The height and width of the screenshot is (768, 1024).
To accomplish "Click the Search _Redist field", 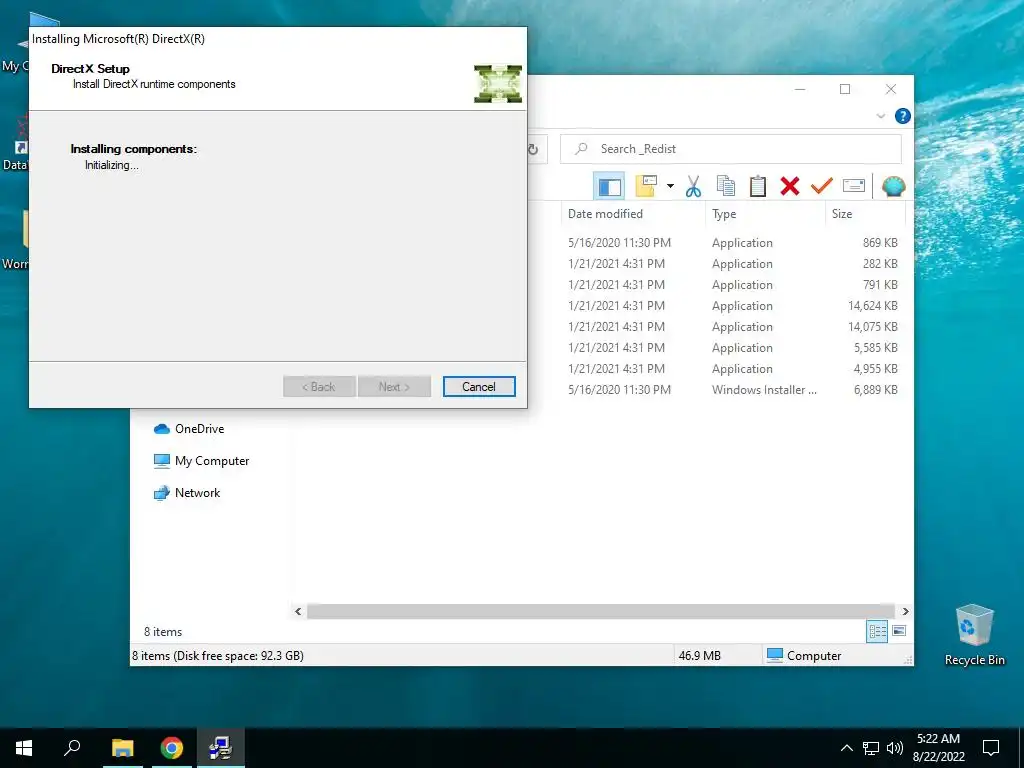I will (731, 149).
